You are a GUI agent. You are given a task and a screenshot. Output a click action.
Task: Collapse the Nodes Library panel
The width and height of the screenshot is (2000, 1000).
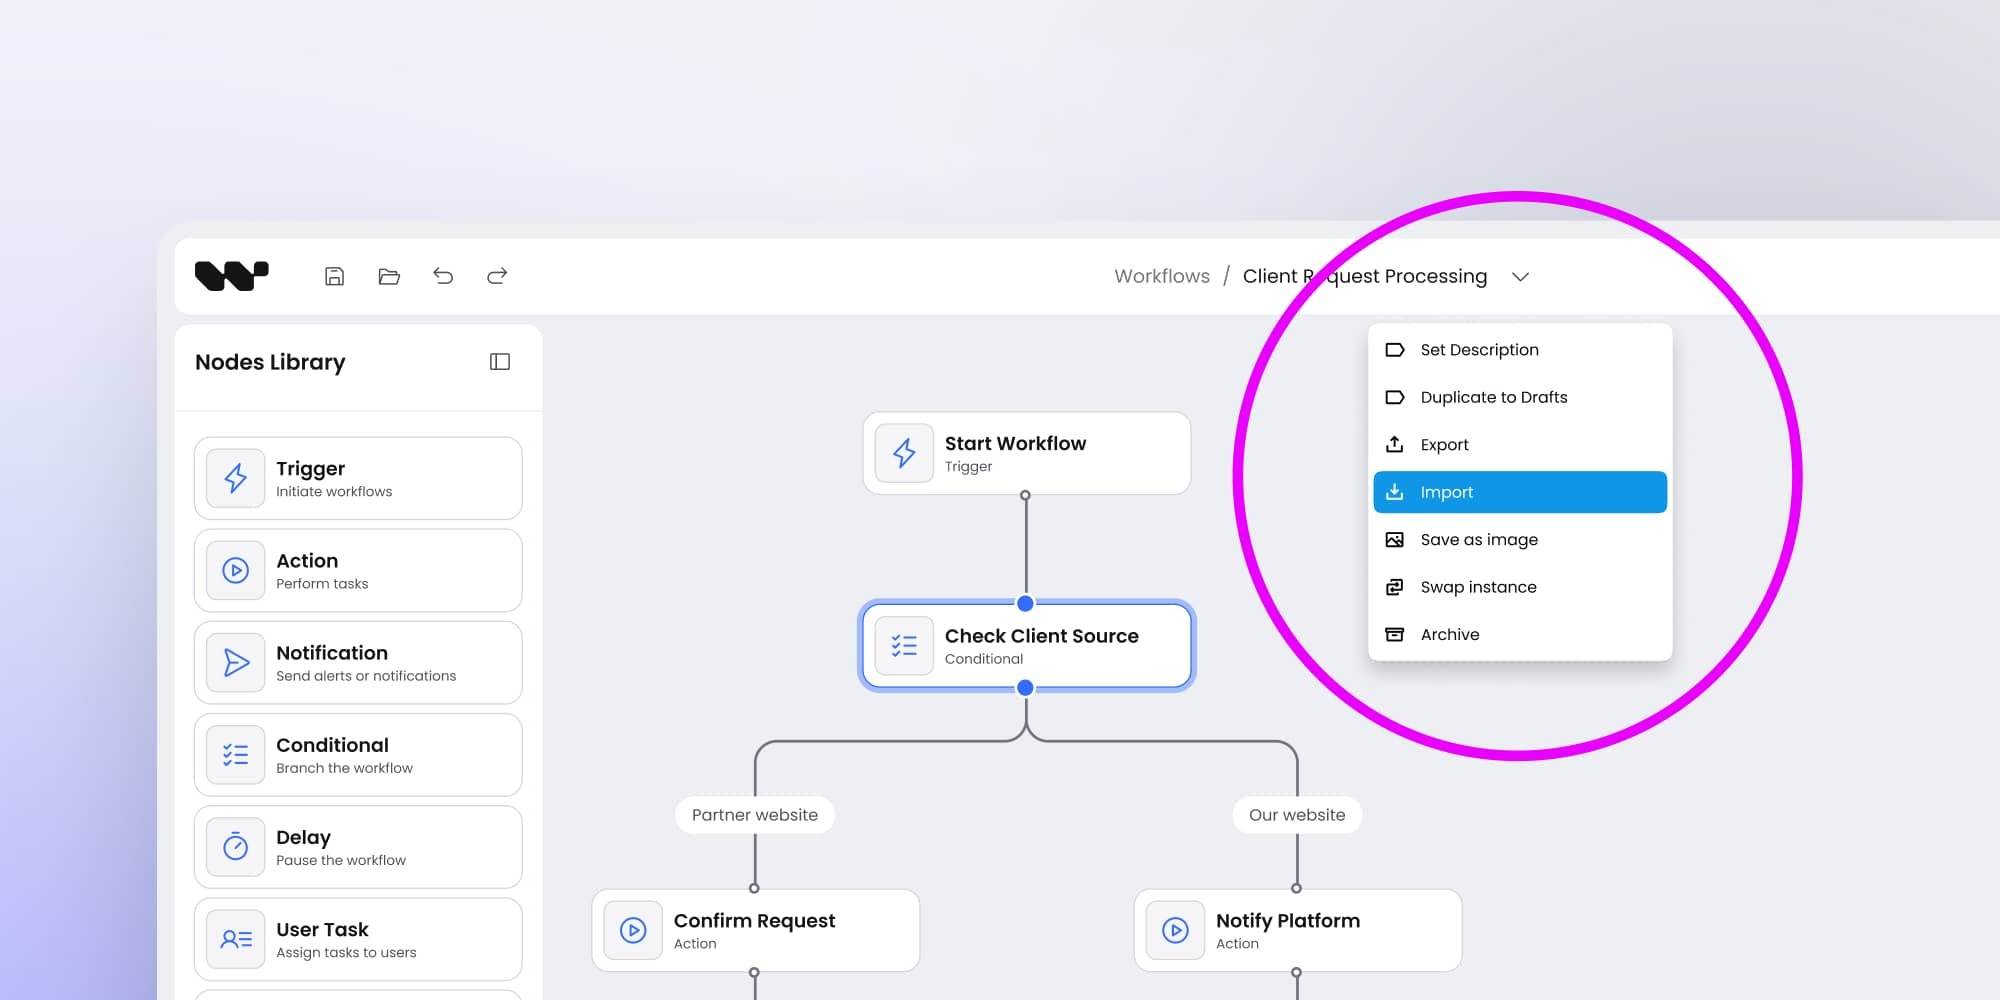tap(500, 362)
